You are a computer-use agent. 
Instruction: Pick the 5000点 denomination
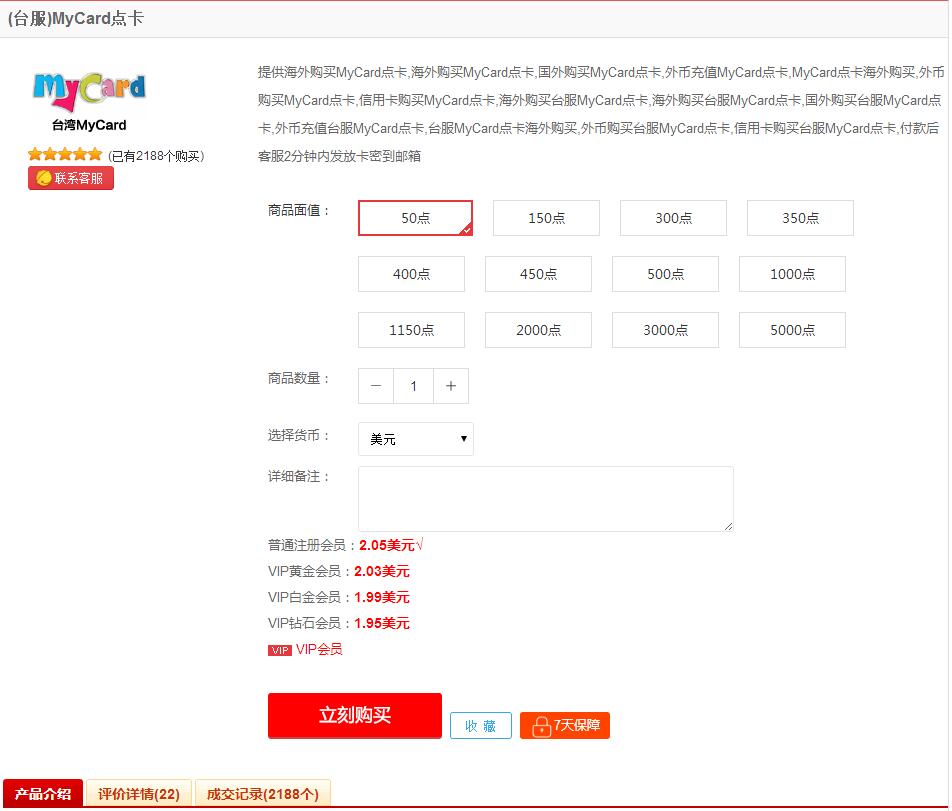click(792, 330)
